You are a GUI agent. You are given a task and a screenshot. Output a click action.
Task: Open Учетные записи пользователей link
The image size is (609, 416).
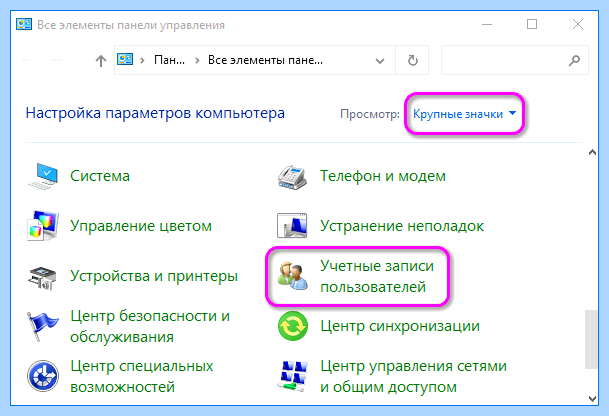coord(377,276)
